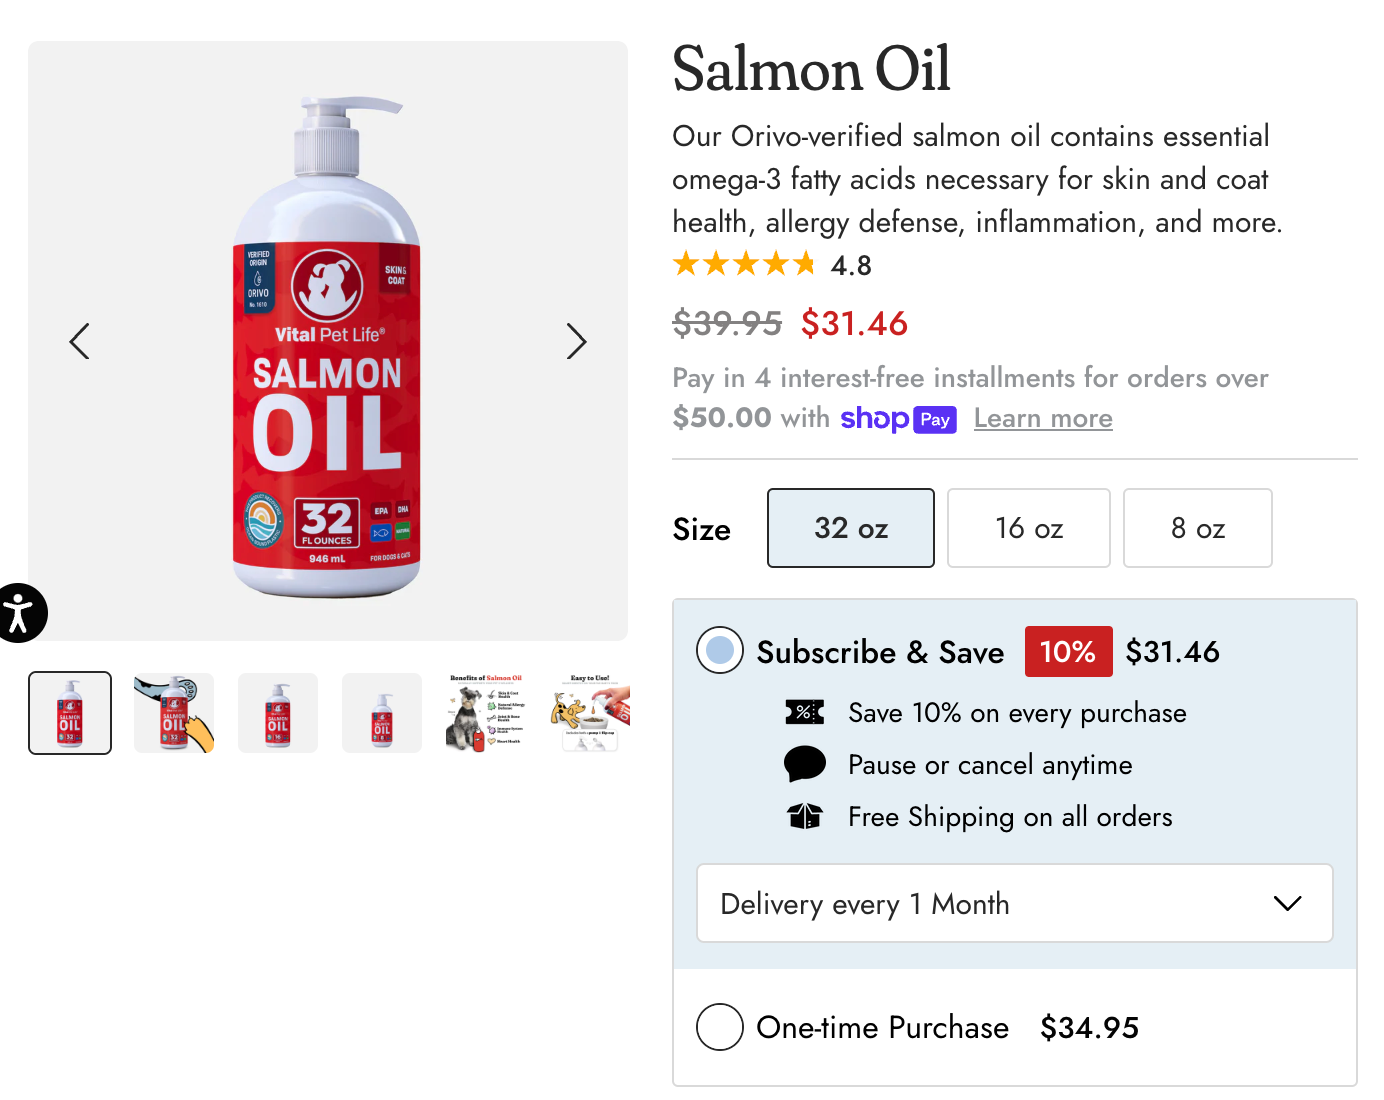Go to previous product image arrow

click(80, 341)
